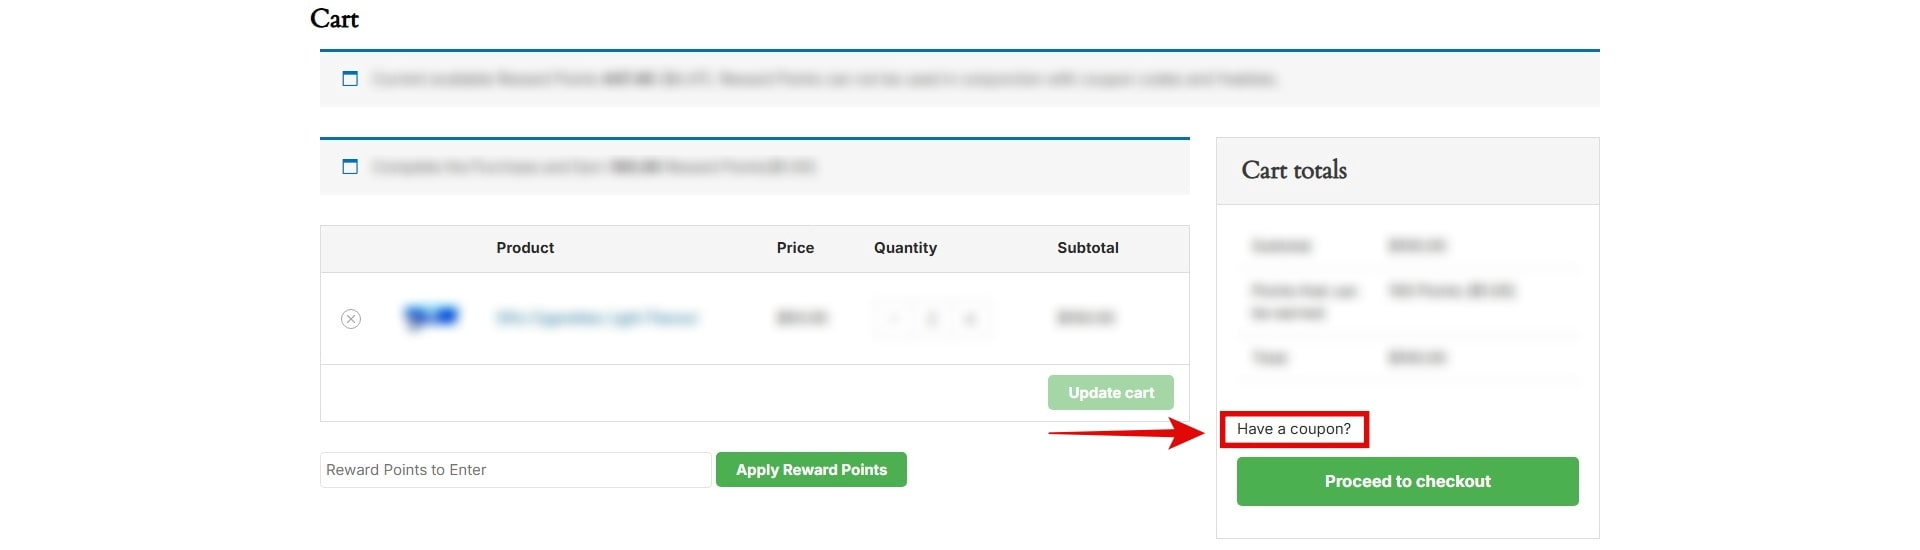Viewport: 1920px width, 550px height.
Task: Click the Subtotal column header
Action: pyautogui.click(x=1088, y=248)
